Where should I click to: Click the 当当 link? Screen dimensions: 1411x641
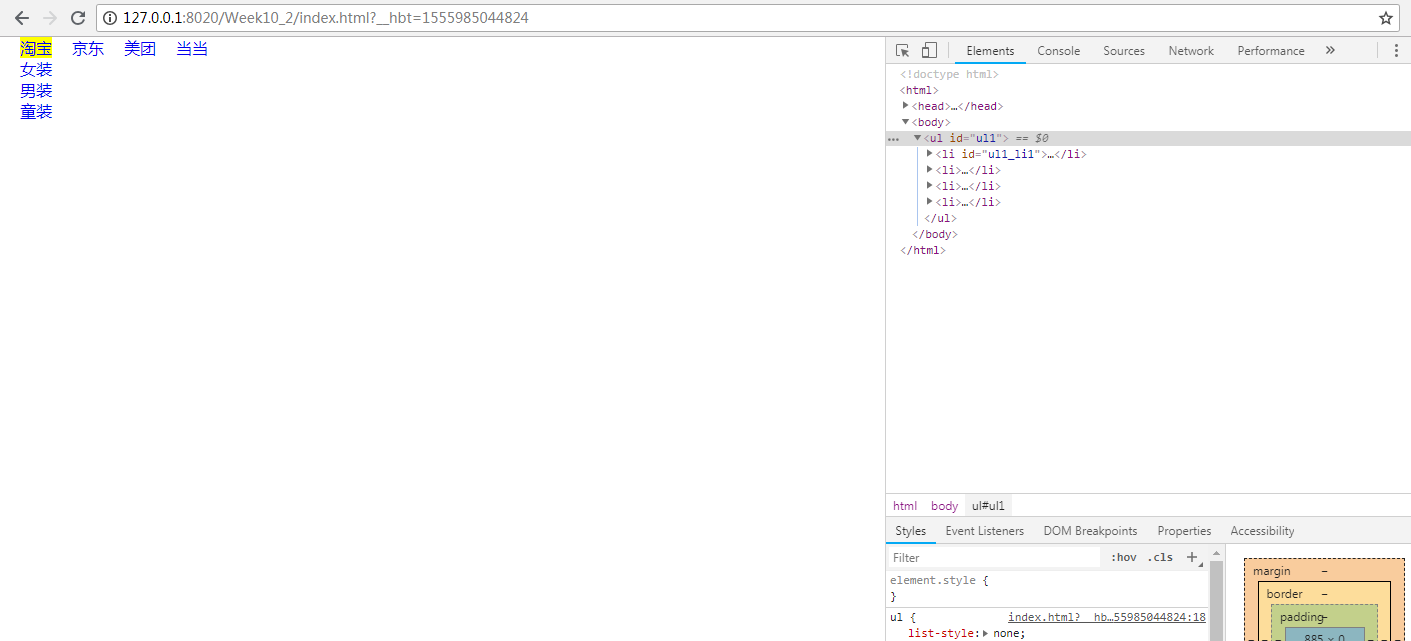[x=192, y=48]
